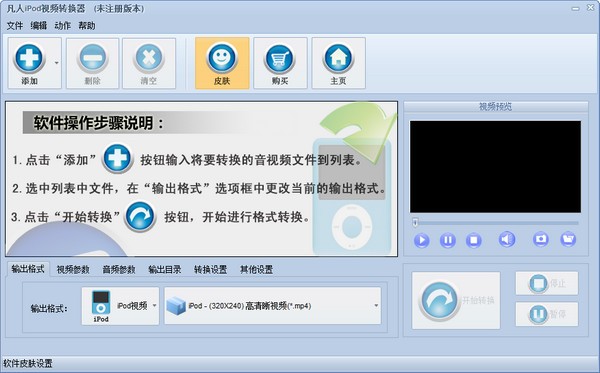Click the 软件操作步骤说明 heading text
This screenshot has height=373, width=600.
(99, 123)
